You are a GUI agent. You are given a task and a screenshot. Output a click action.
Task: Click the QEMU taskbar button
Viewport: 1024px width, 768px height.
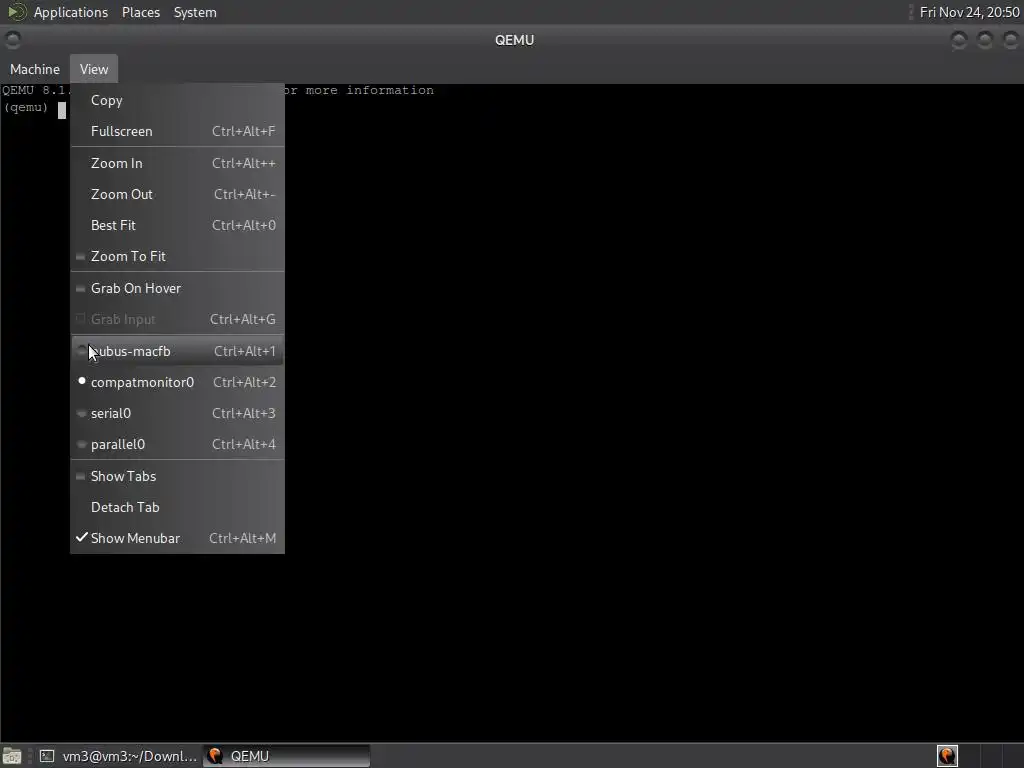[x=287, y=756]
